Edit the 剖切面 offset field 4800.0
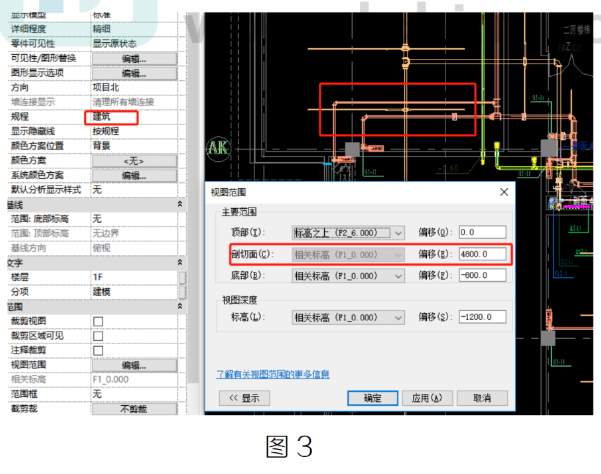This screenshot has height=474, width=601. tap(483, 254)
